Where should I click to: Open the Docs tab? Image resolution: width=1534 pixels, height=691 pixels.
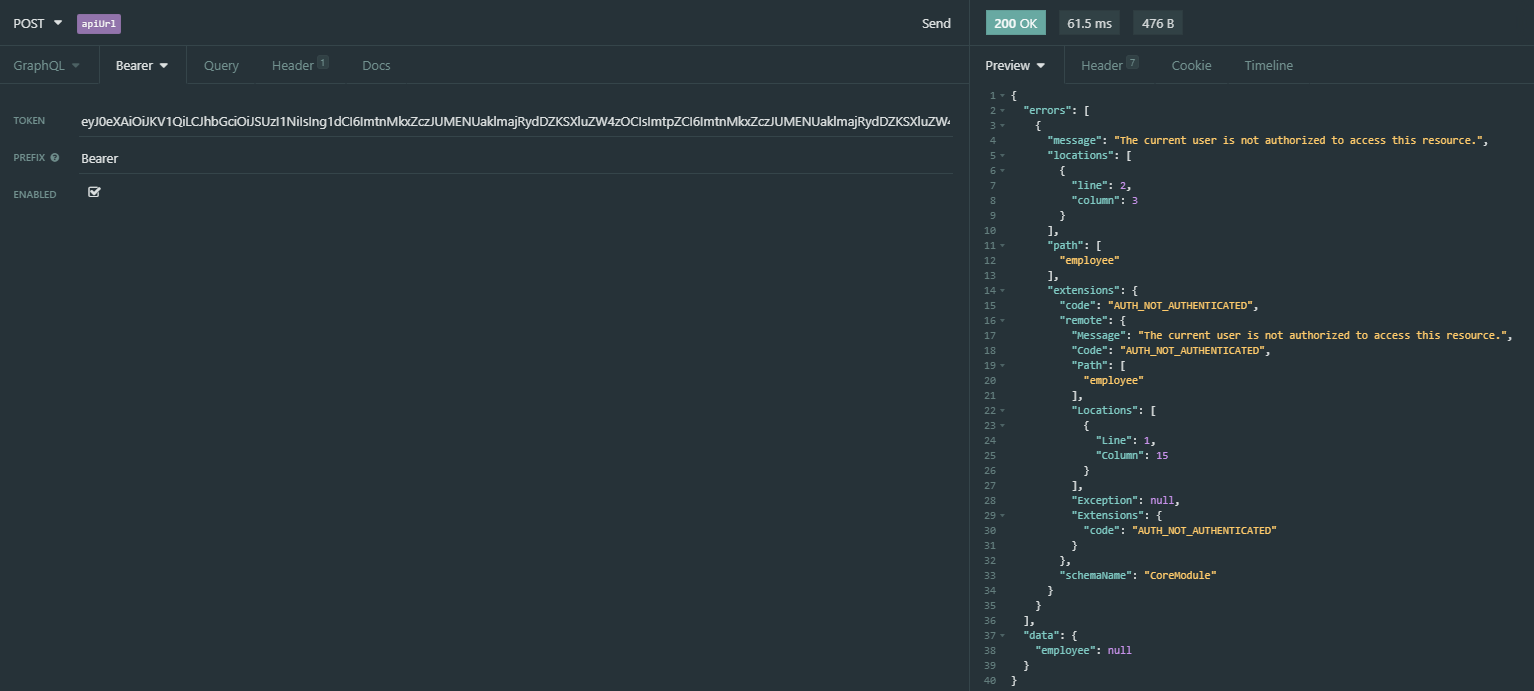pyautogui.click(x=376, y=64)
